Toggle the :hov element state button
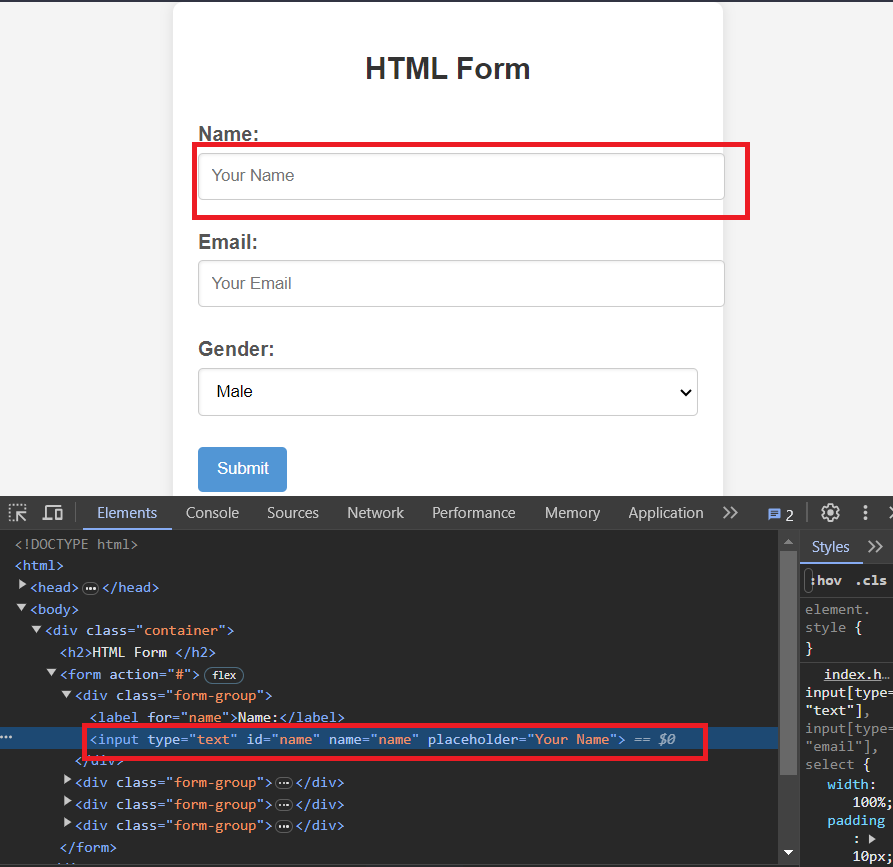The image size is (893, 867). click(826, 581)
